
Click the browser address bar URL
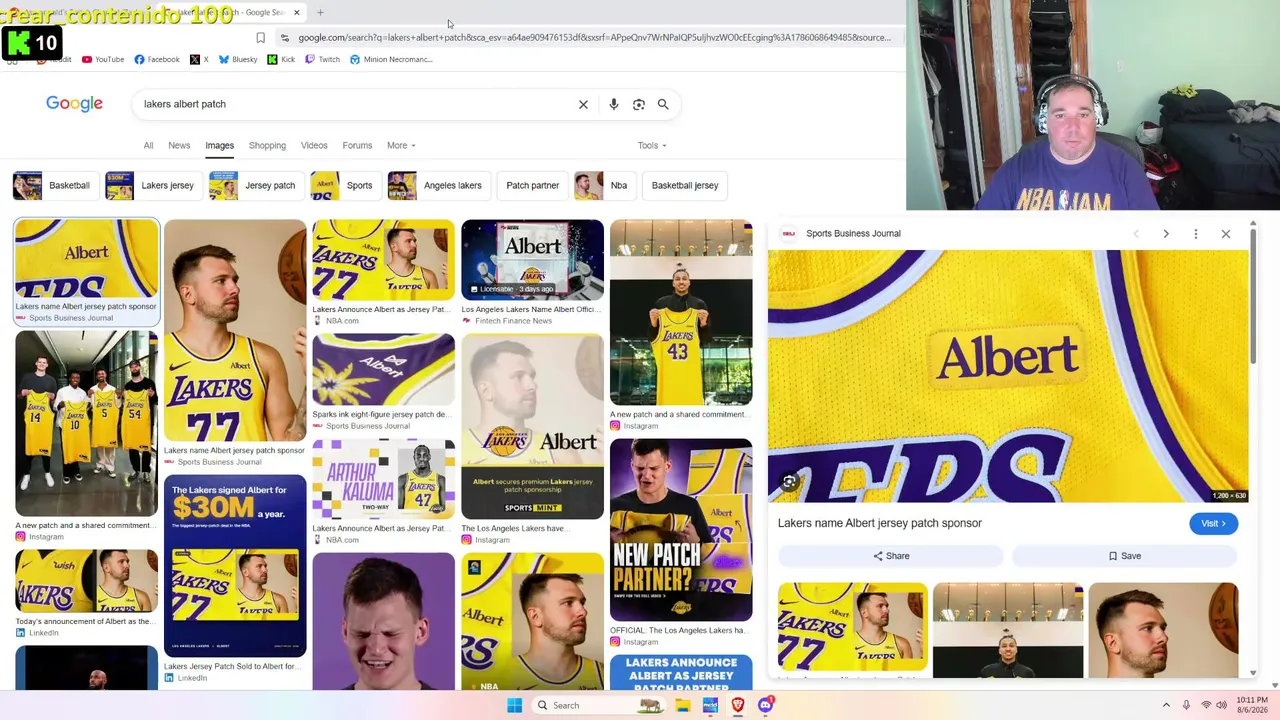coord(594,38)
